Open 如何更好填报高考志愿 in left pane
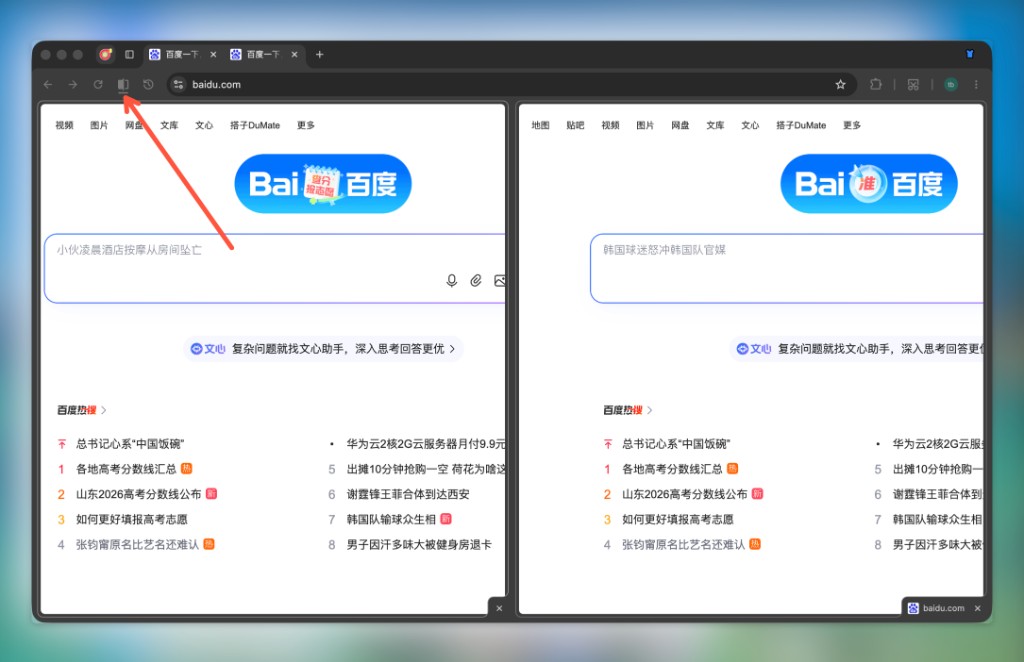 point(131,519)
